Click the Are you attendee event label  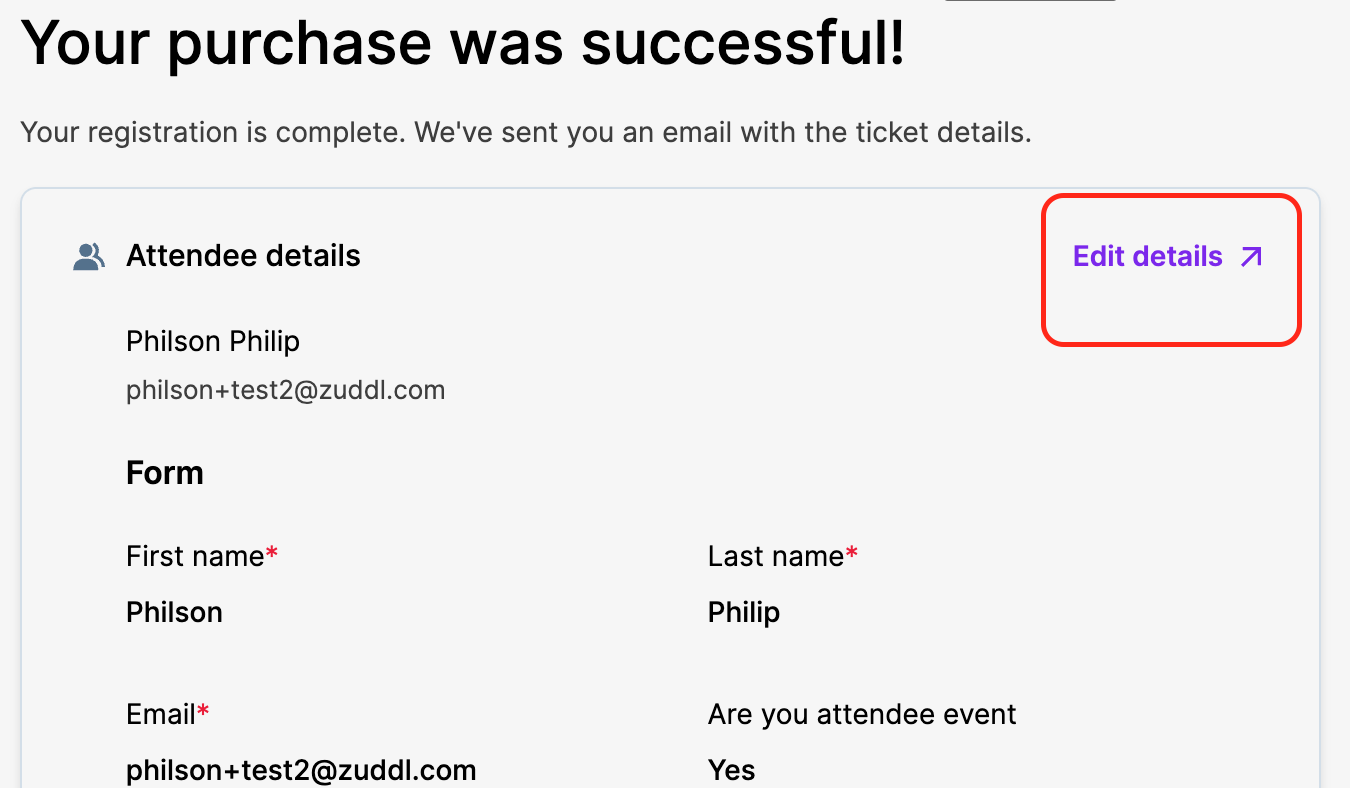862,714
